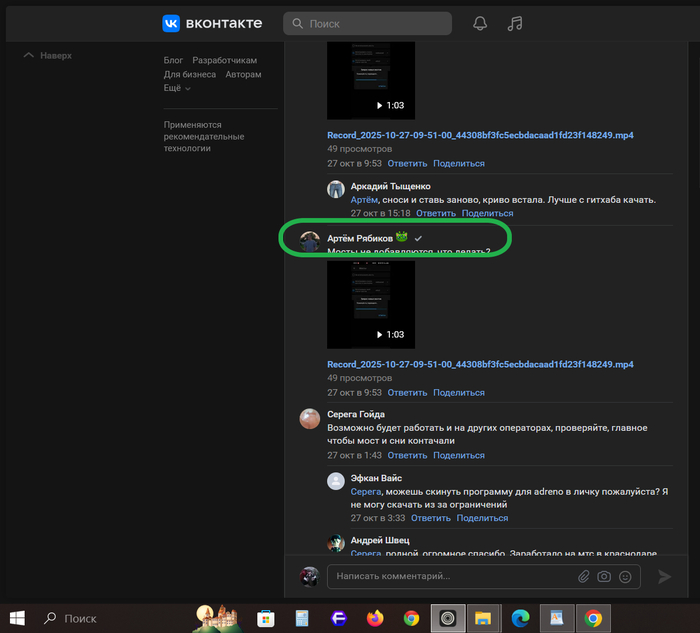Attach a file with the paperclip icon
The height and width of the screenshot is (633, 700).
pyautogui.click(x=584, y=576)
